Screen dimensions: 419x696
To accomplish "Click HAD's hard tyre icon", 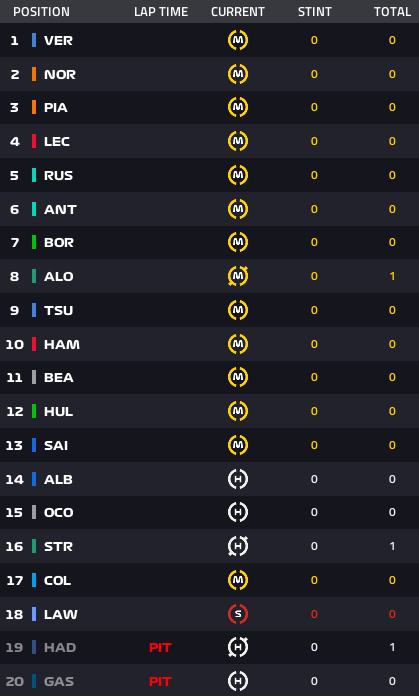I will [x=238, y=648].
